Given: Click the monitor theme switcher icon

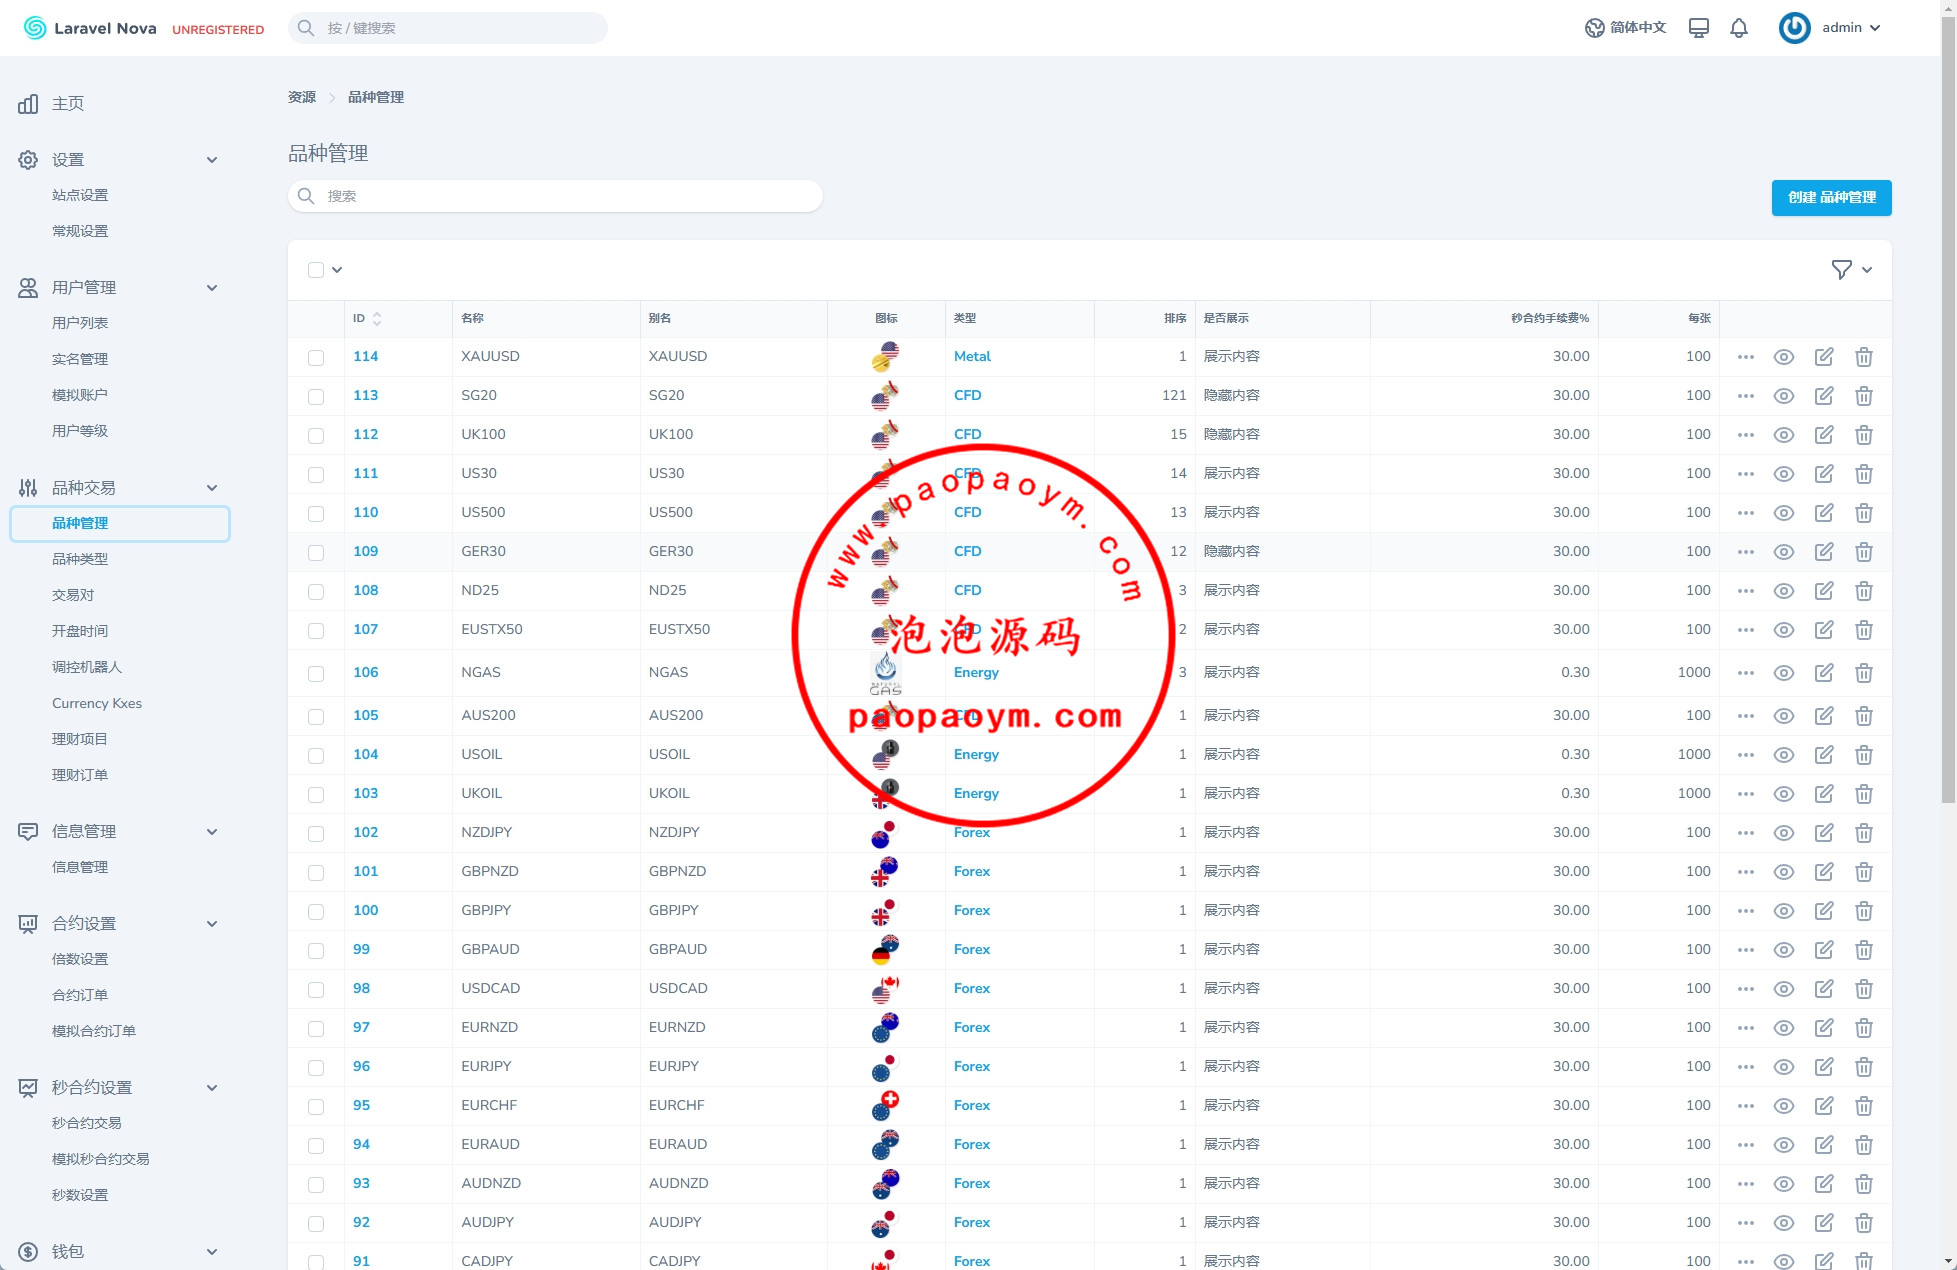Looking at the screenshot, I should (x=1698, y=28).
